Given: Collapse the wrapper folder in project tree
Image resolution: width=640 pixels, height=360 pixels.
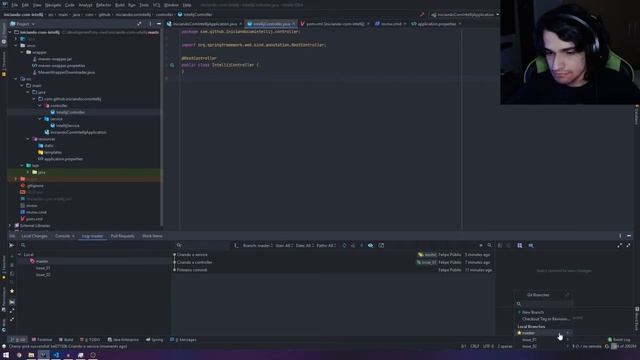Looking at the screenshot, I should click(22, 52).
